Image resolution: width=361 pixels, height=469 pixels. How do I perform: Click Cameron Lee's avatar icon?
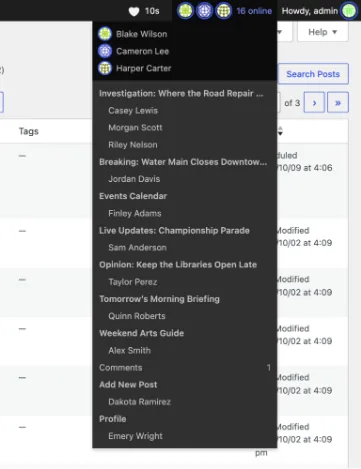[x=105, y=51]
